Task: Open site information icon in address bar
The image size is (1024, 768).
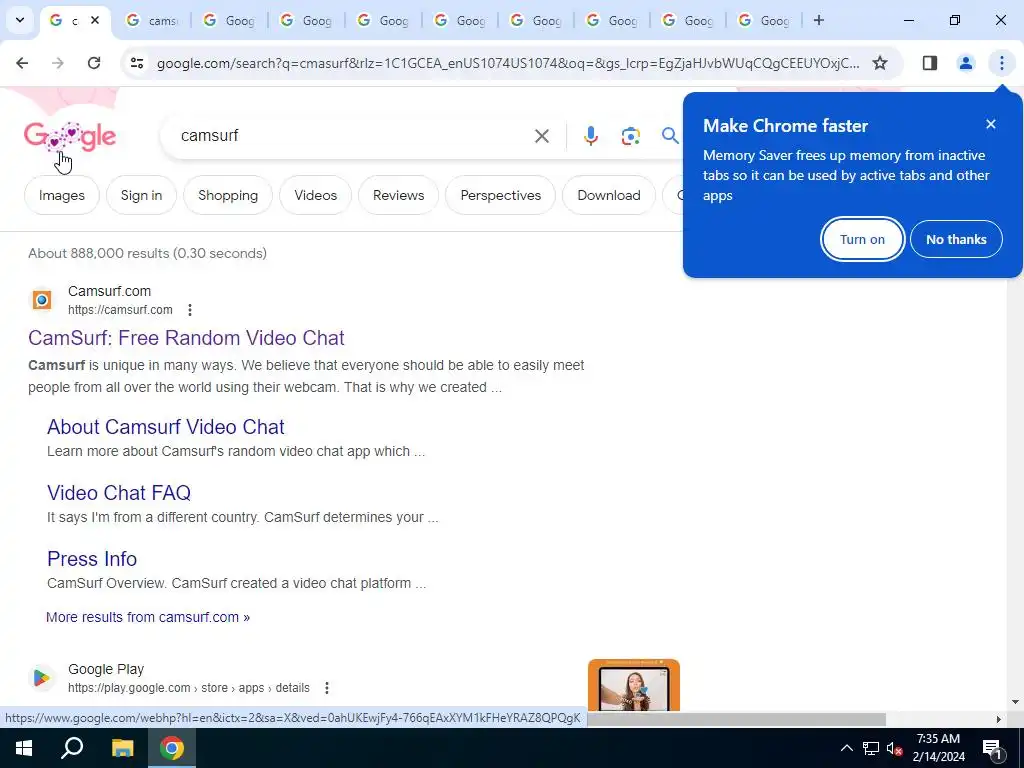Action: coord(137,63)
